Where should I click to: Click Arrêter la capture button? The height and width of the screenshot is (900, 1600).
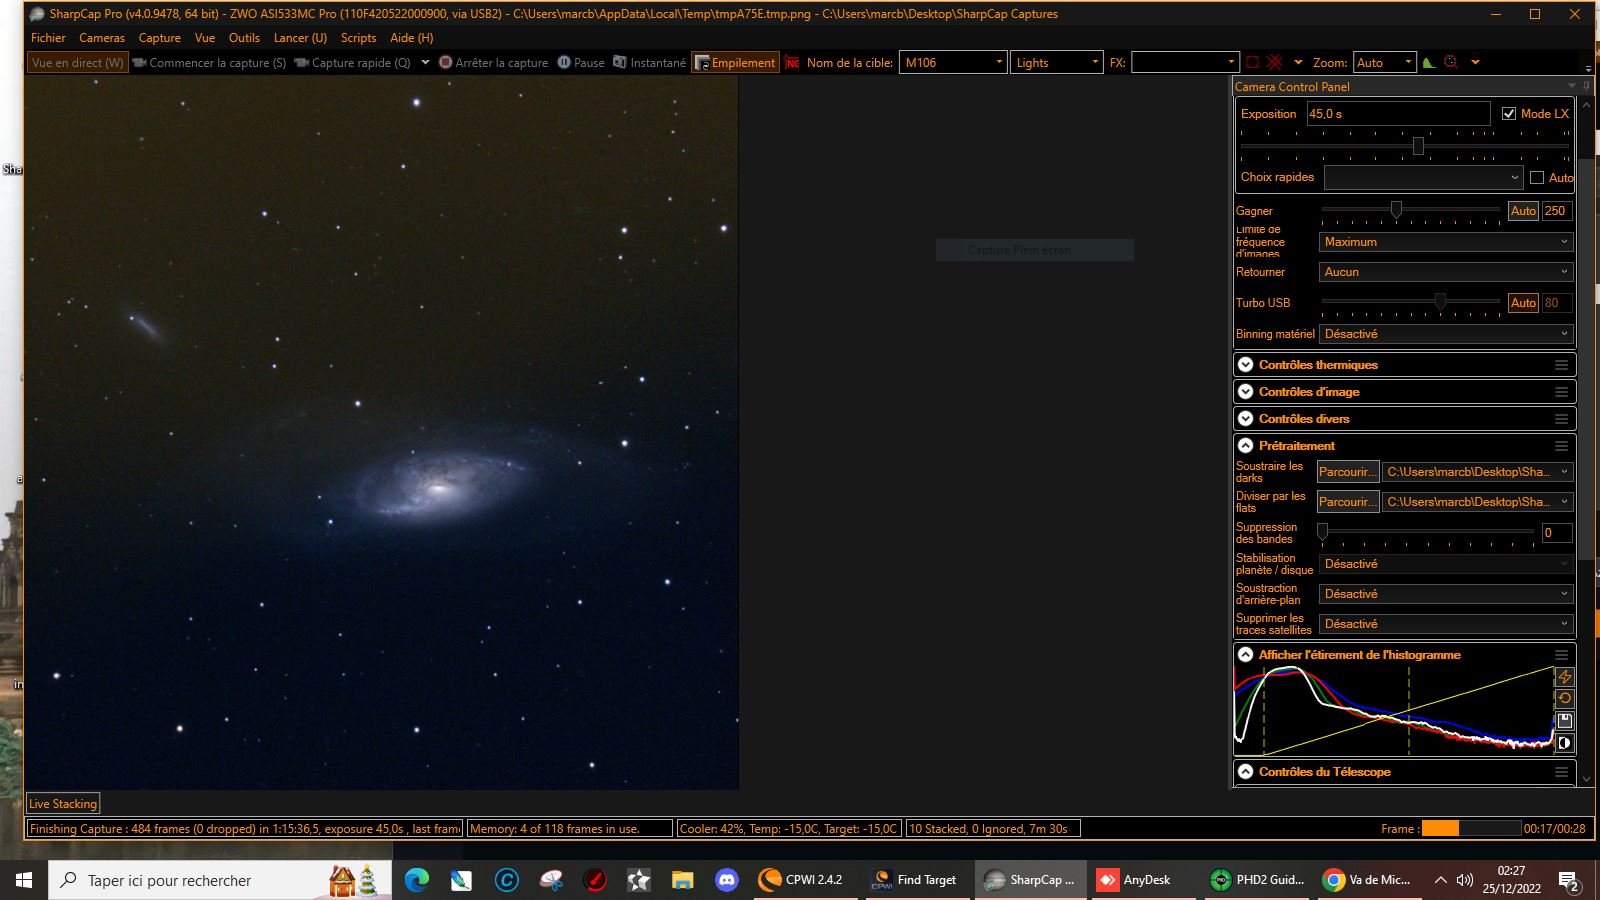(494, 62)
